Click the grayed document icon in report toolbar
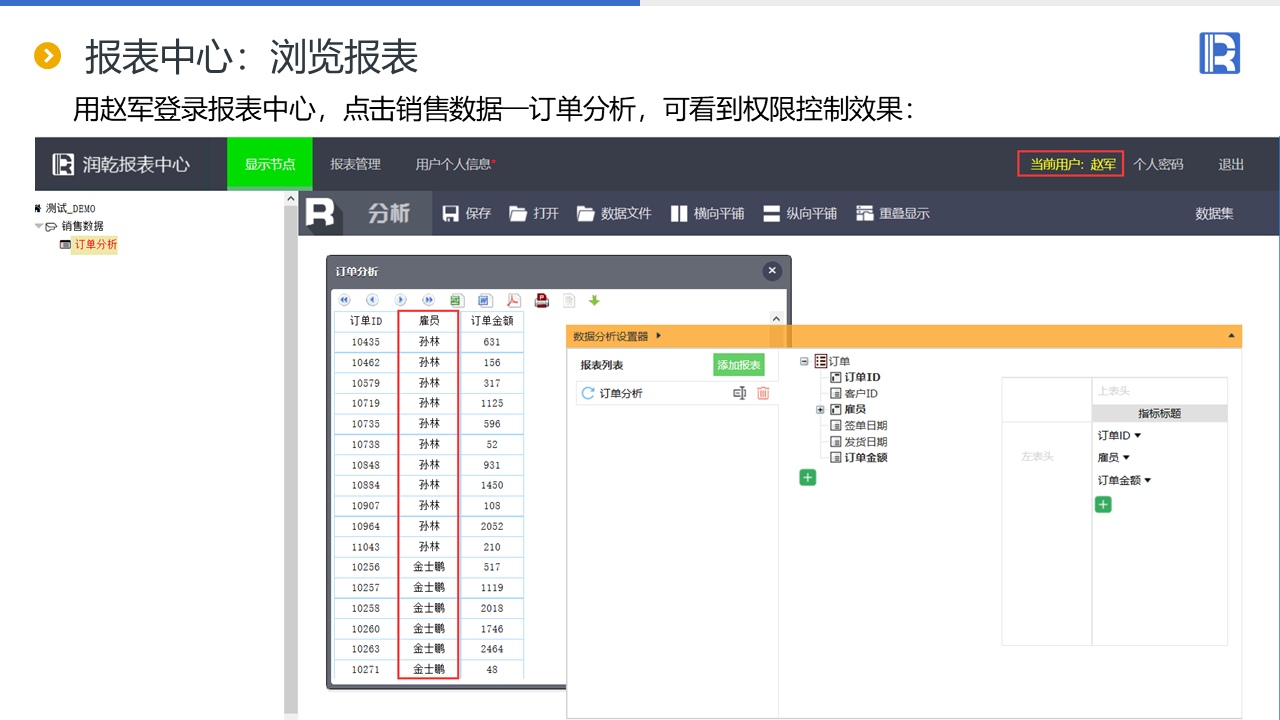 click(569, 300)
